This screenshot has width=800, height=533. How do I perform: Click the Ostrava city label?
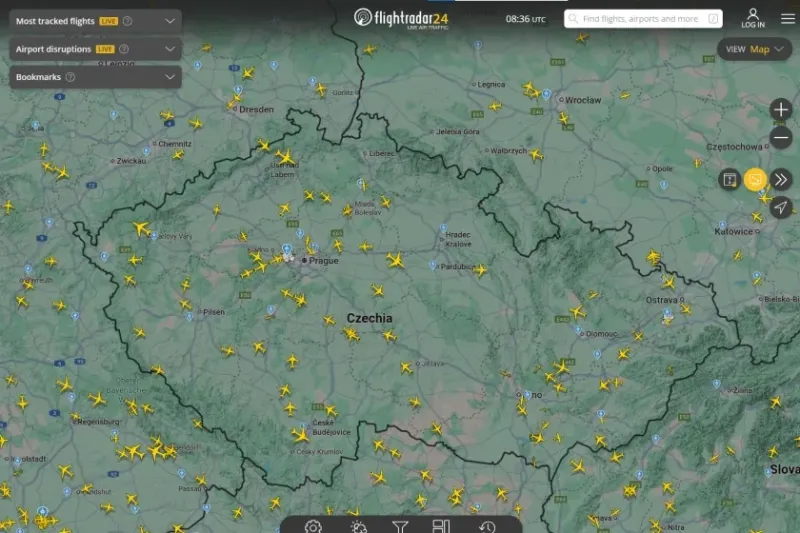click(662, 300)
